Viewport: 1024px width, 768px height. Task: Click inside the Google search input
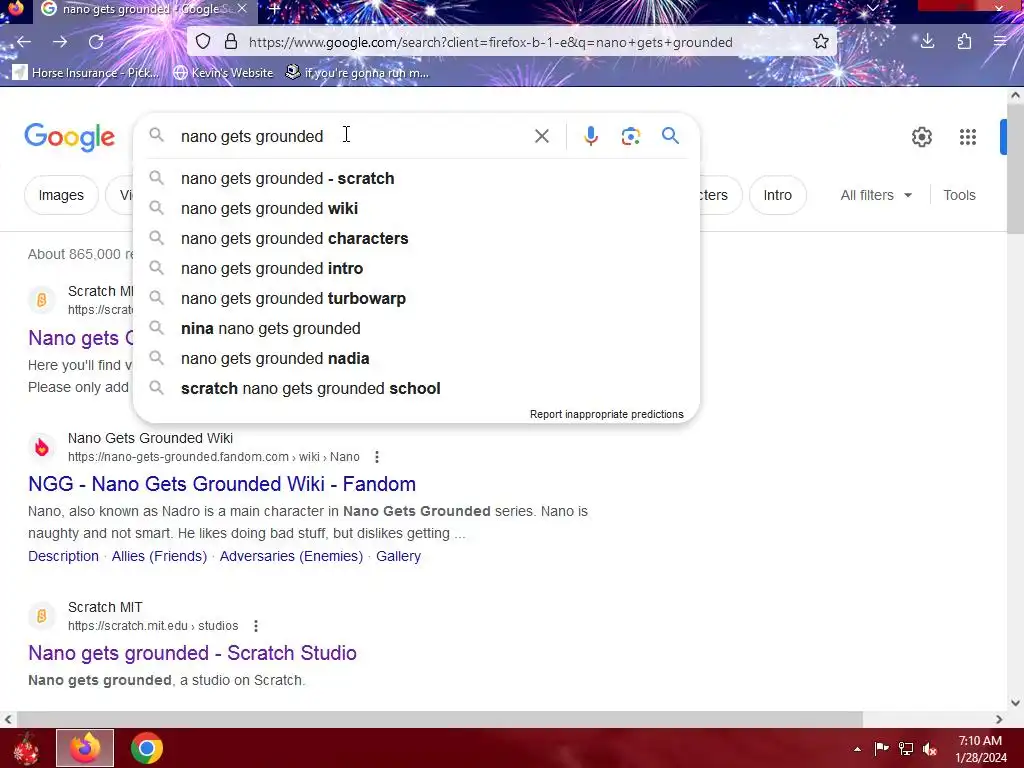pyautogui.click(x=353, y=136)
